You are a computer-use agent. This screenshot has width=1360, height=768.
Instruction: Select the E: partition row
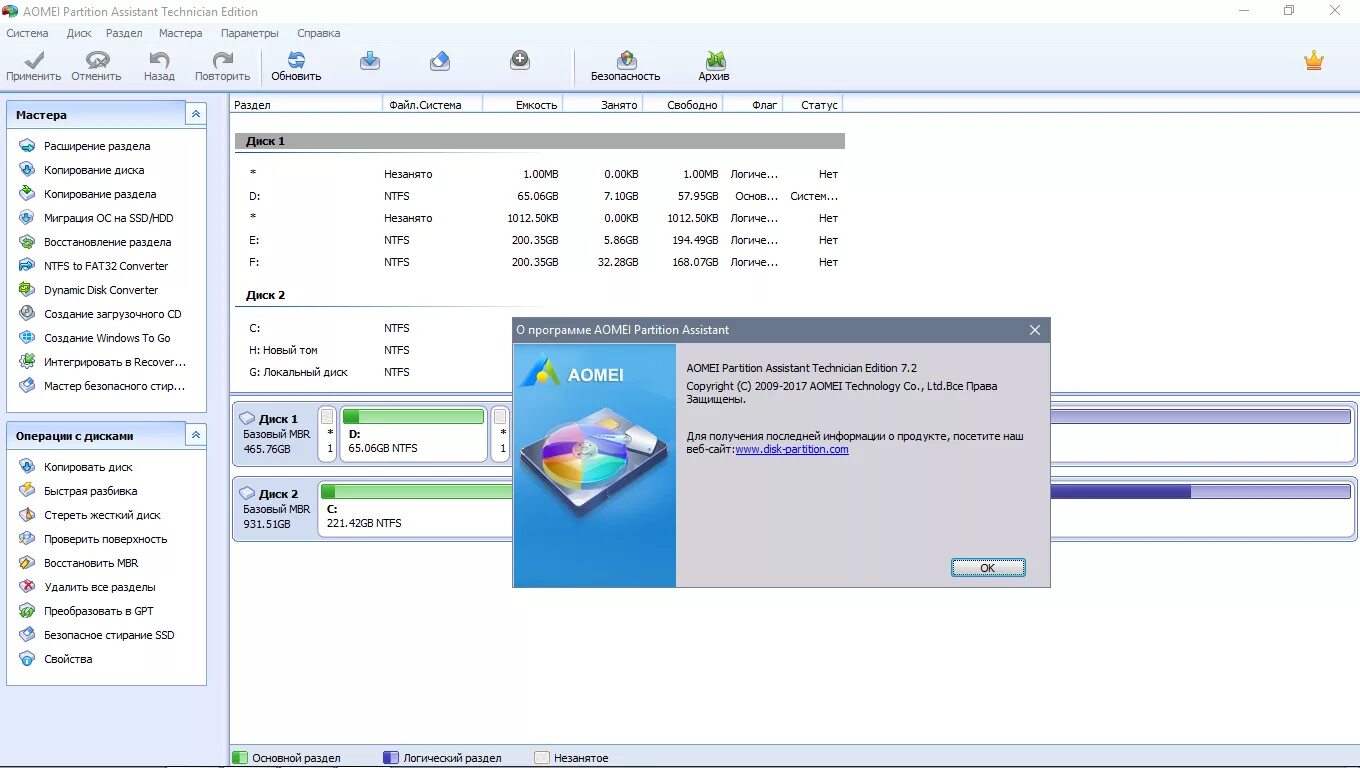(x=540, y=240)
